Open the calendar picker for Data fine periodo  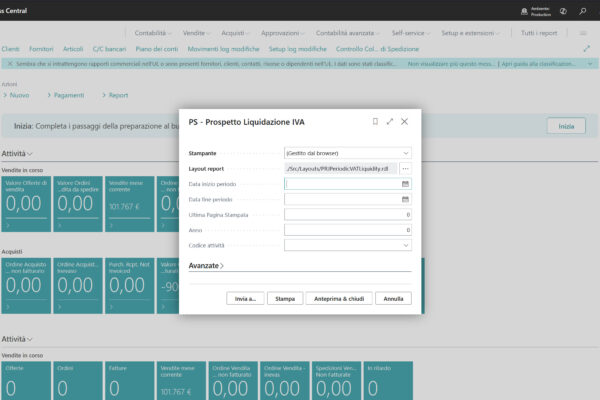click(x=405, y=199)
